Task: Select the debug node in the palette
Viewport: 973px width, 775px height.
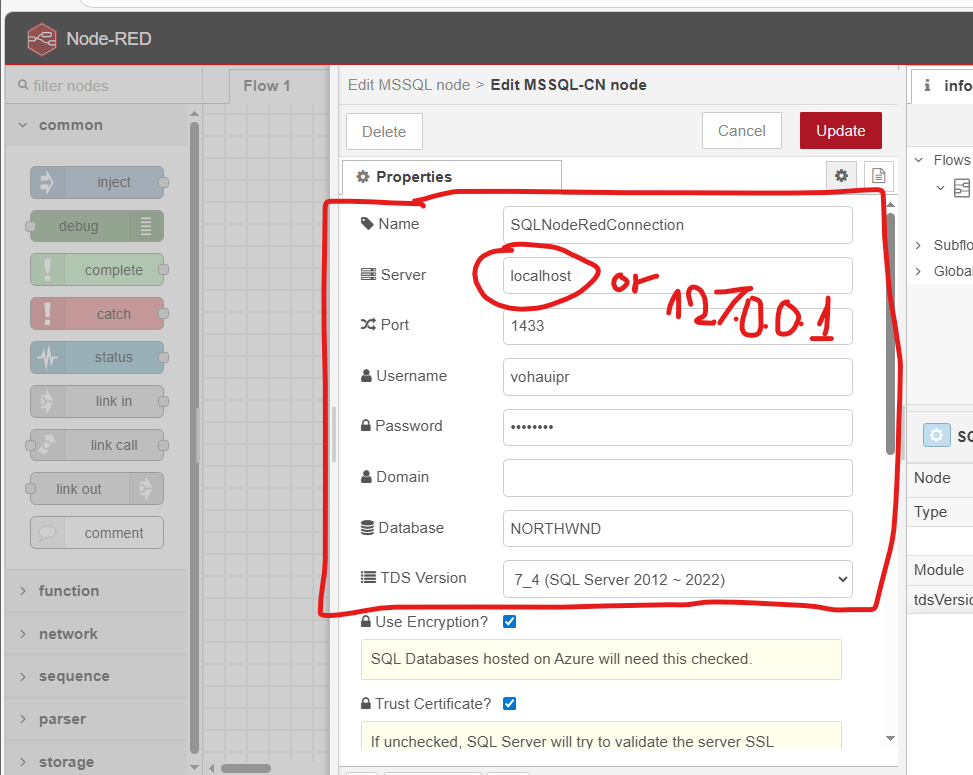Action: (96, 226)
